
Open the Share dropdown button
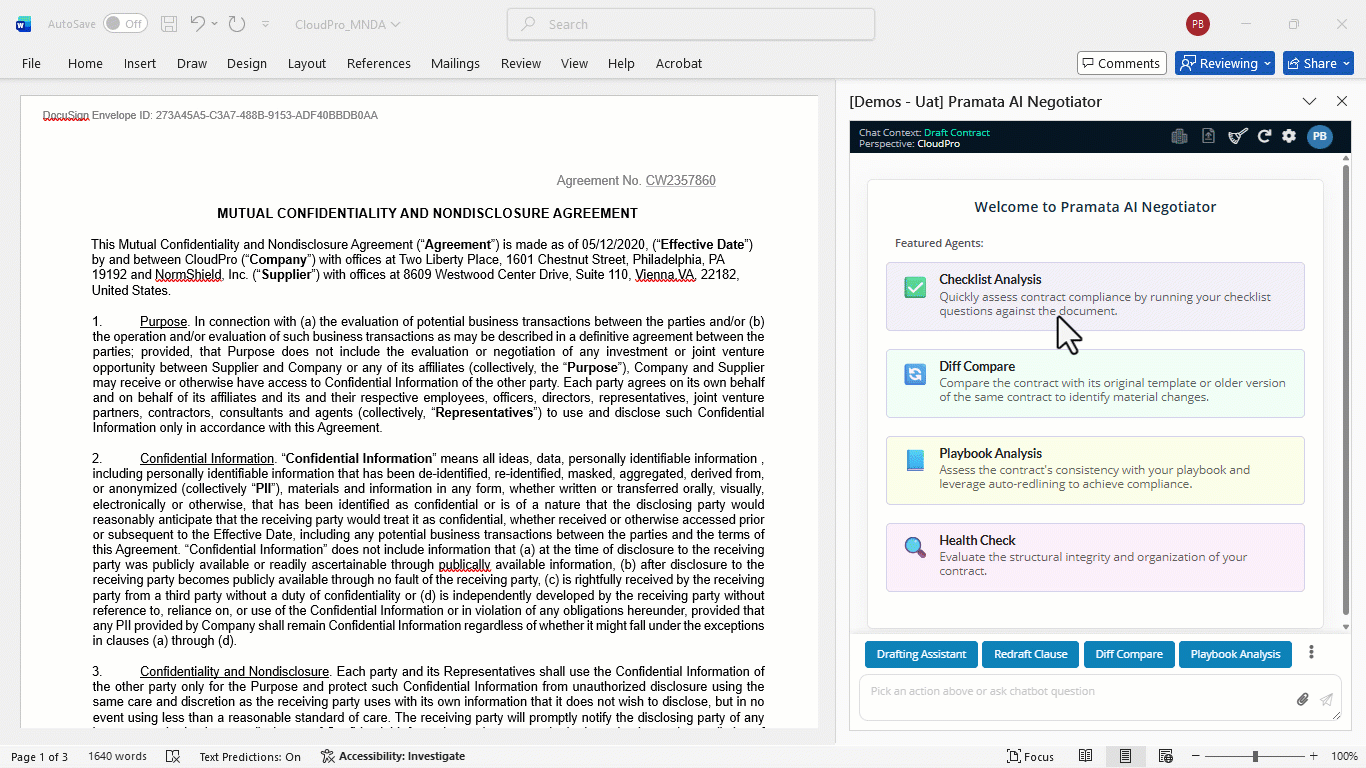pyautogui.click(x=1318, y=63)
